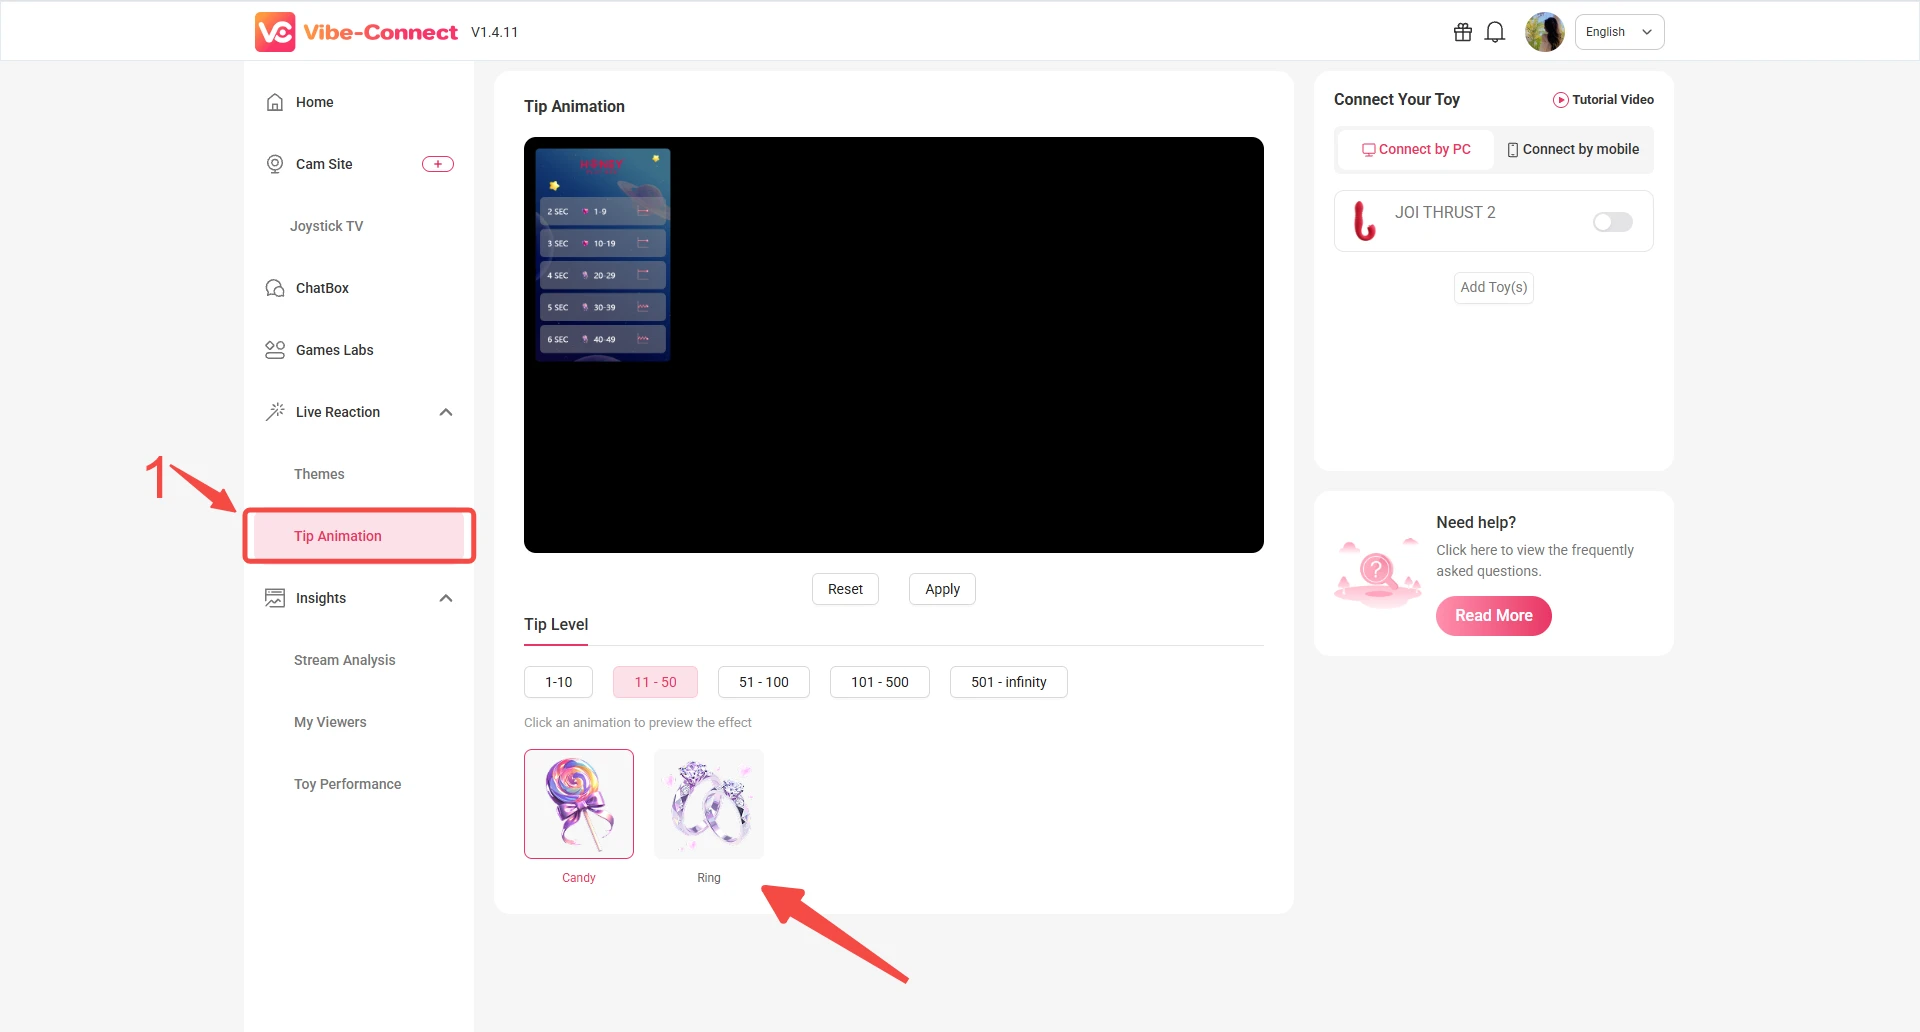Click the Cam Site add plus icon
1920x1032 pixels.
pos(437,164)
